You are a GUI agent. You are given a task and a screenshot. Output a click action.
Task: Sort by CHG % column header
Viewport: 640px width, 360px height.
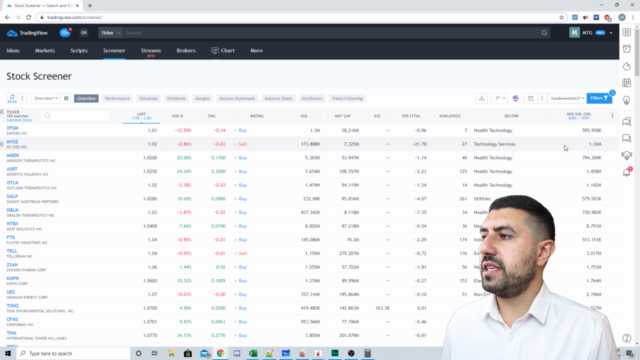click(x=178, y=116)
